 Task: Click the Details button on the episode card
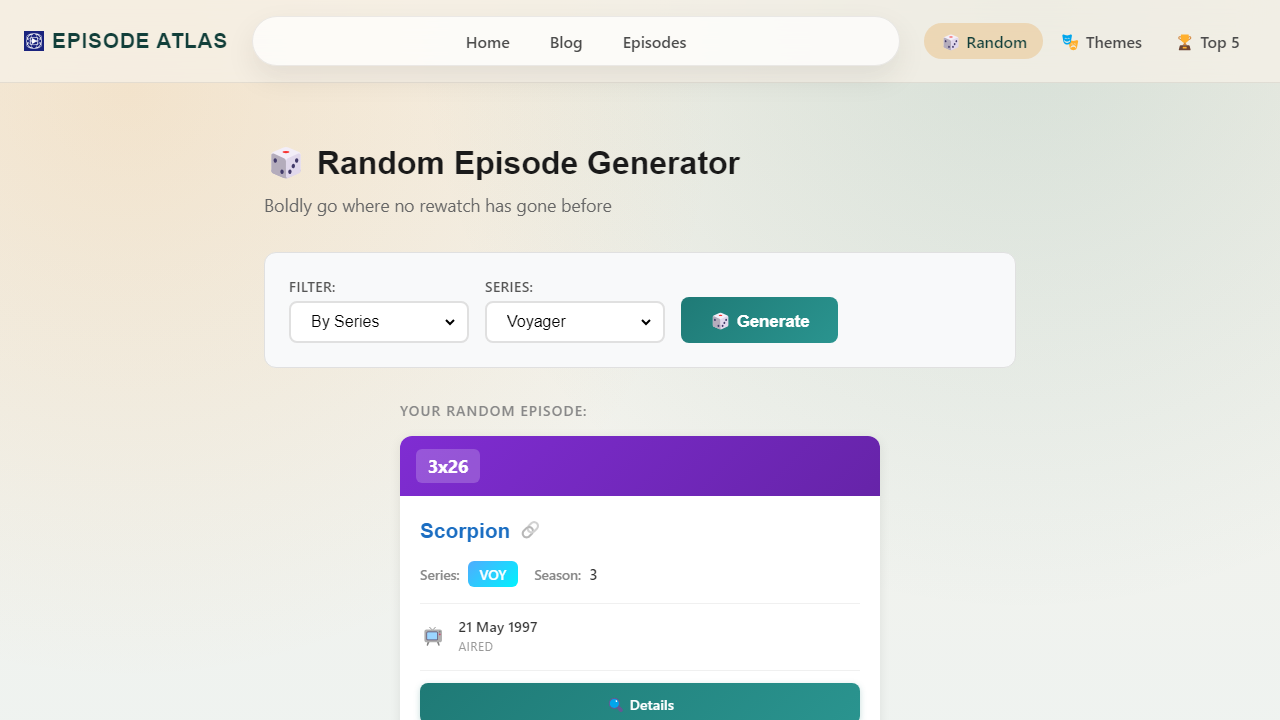click(640, 704)
